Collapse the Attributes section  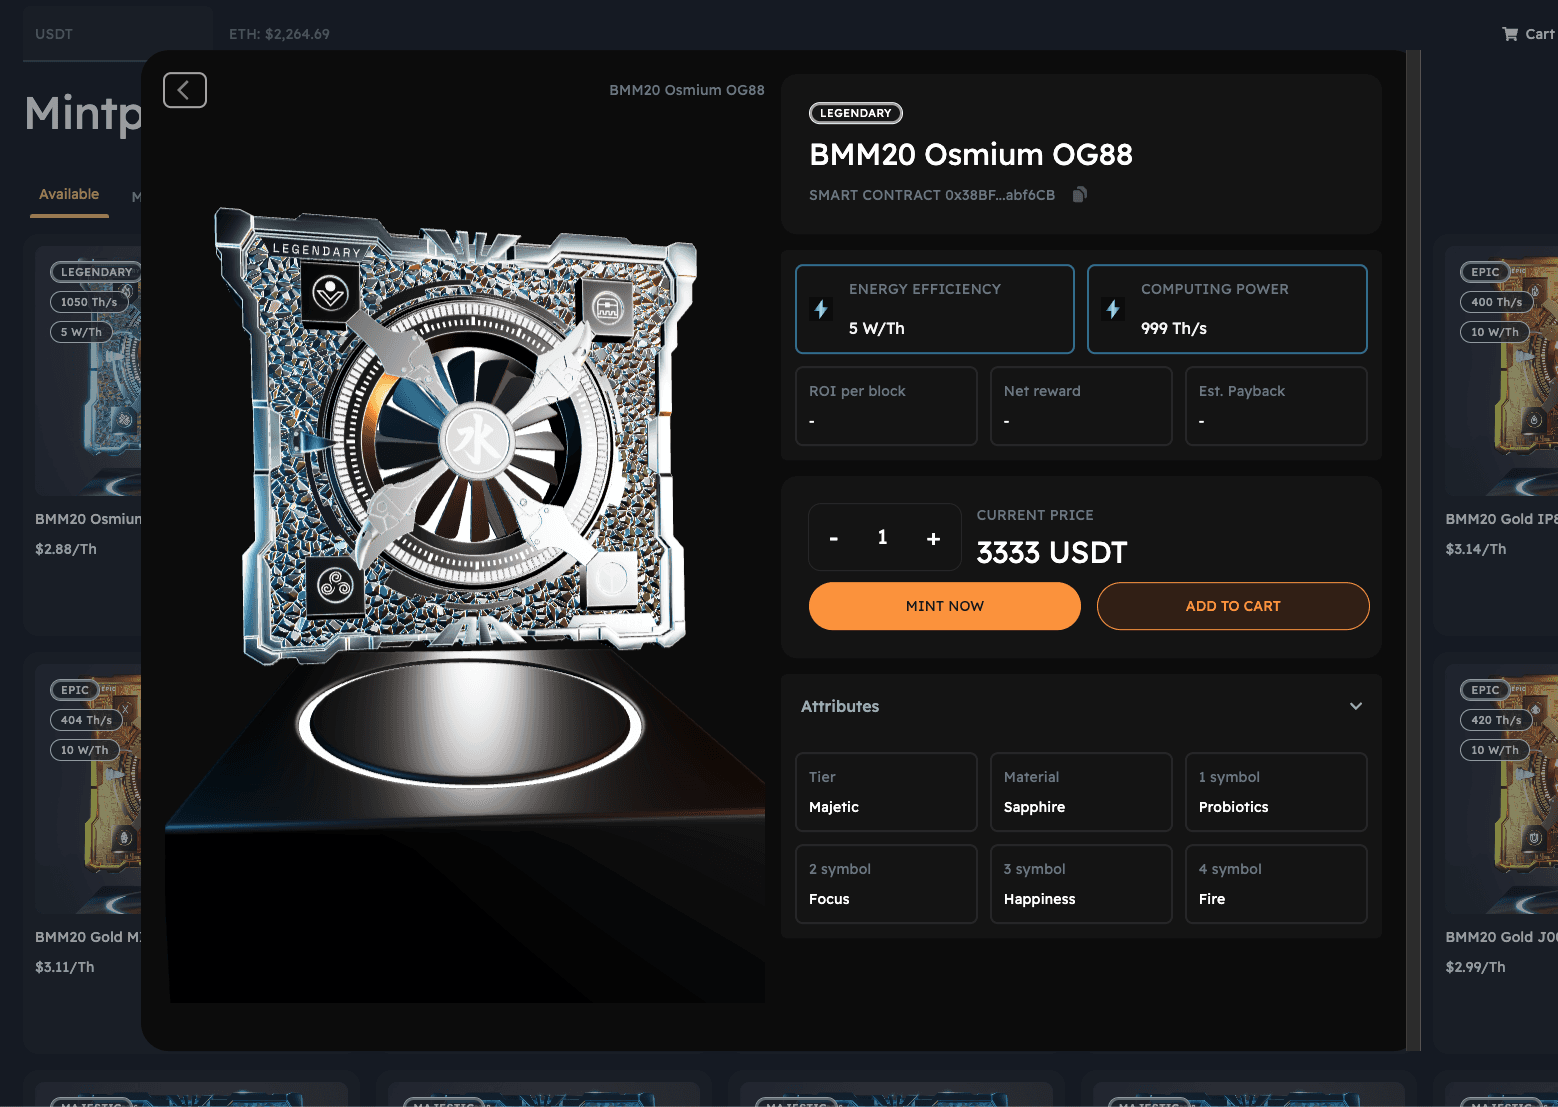click(x=1355, y=706)
